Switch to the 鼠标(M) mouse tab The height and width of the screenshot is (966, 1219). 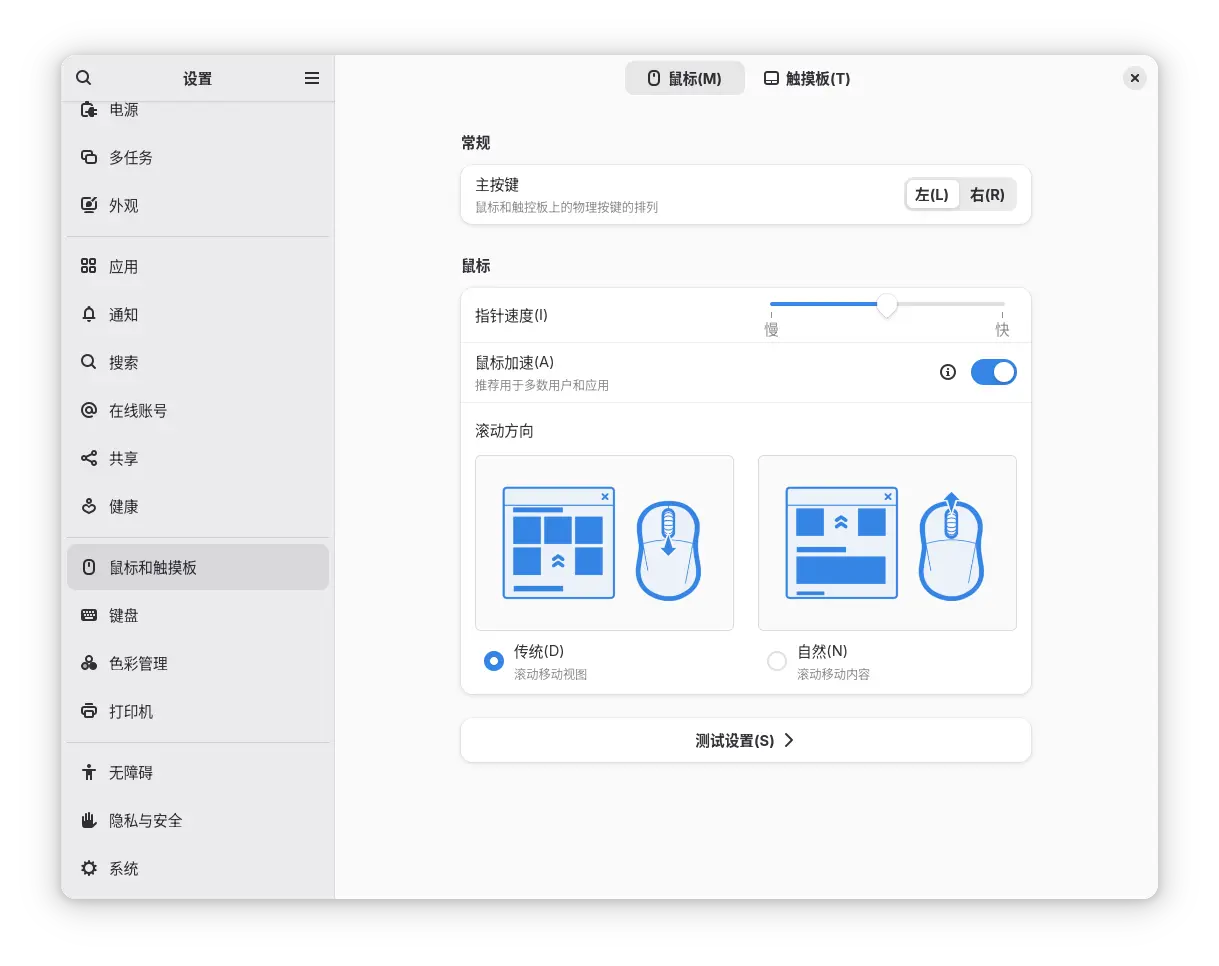click(685, 78)
